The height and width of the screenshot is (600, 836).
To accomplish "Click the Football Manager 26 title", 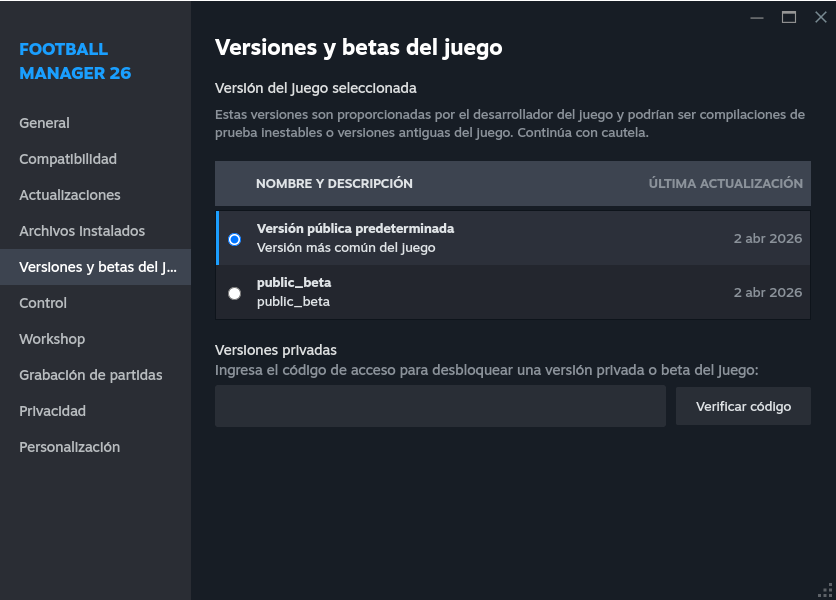I will (75, 61).
